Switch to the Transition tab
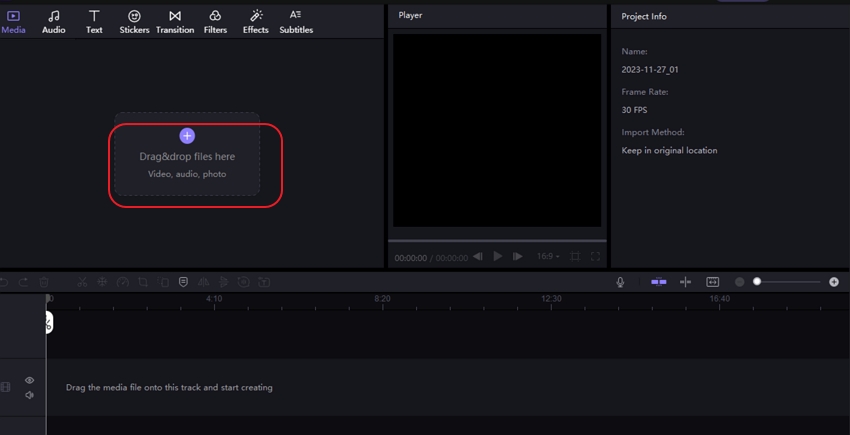Screen dimensions: 850x435 click(x=175, y=22)
